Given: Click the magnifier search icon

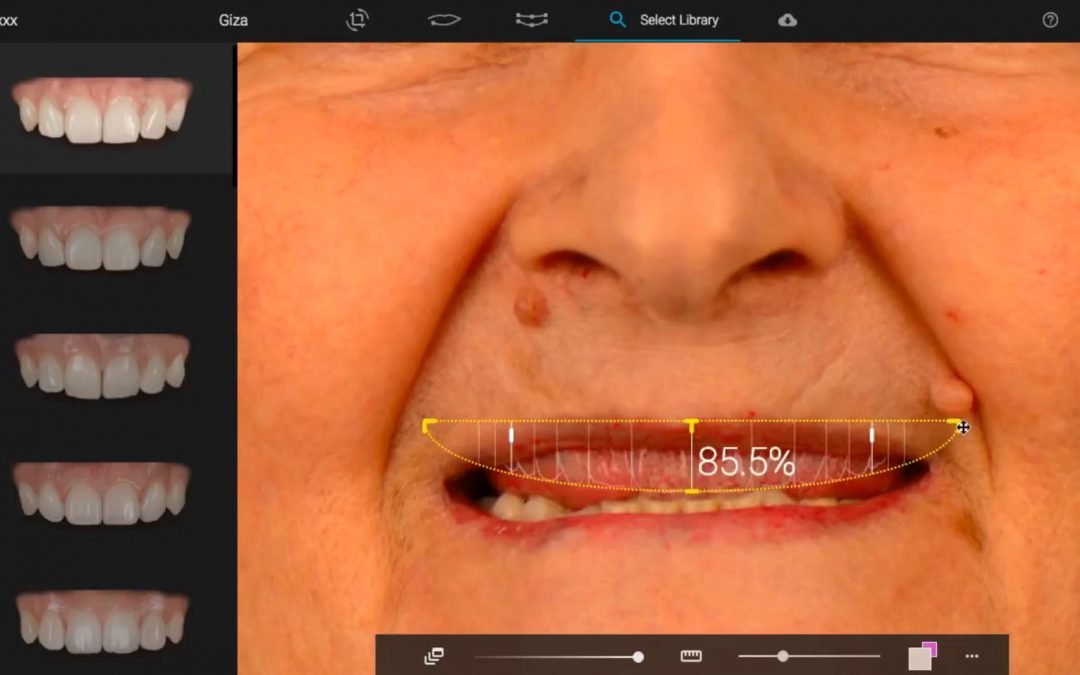Looking at the screenshot, I should (617, 20).
